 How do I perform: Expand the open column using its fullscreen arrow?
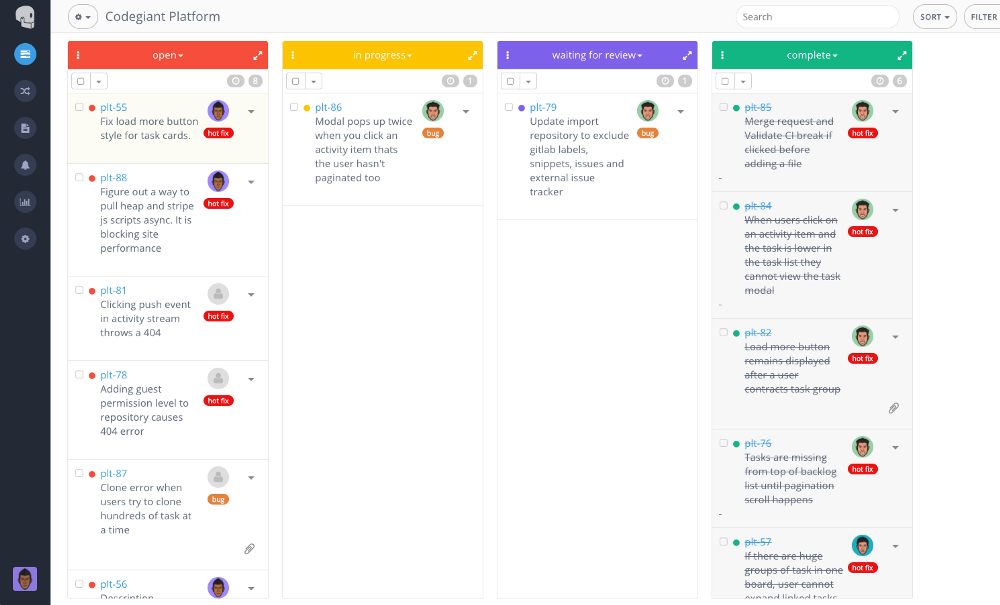click(256, 55)
